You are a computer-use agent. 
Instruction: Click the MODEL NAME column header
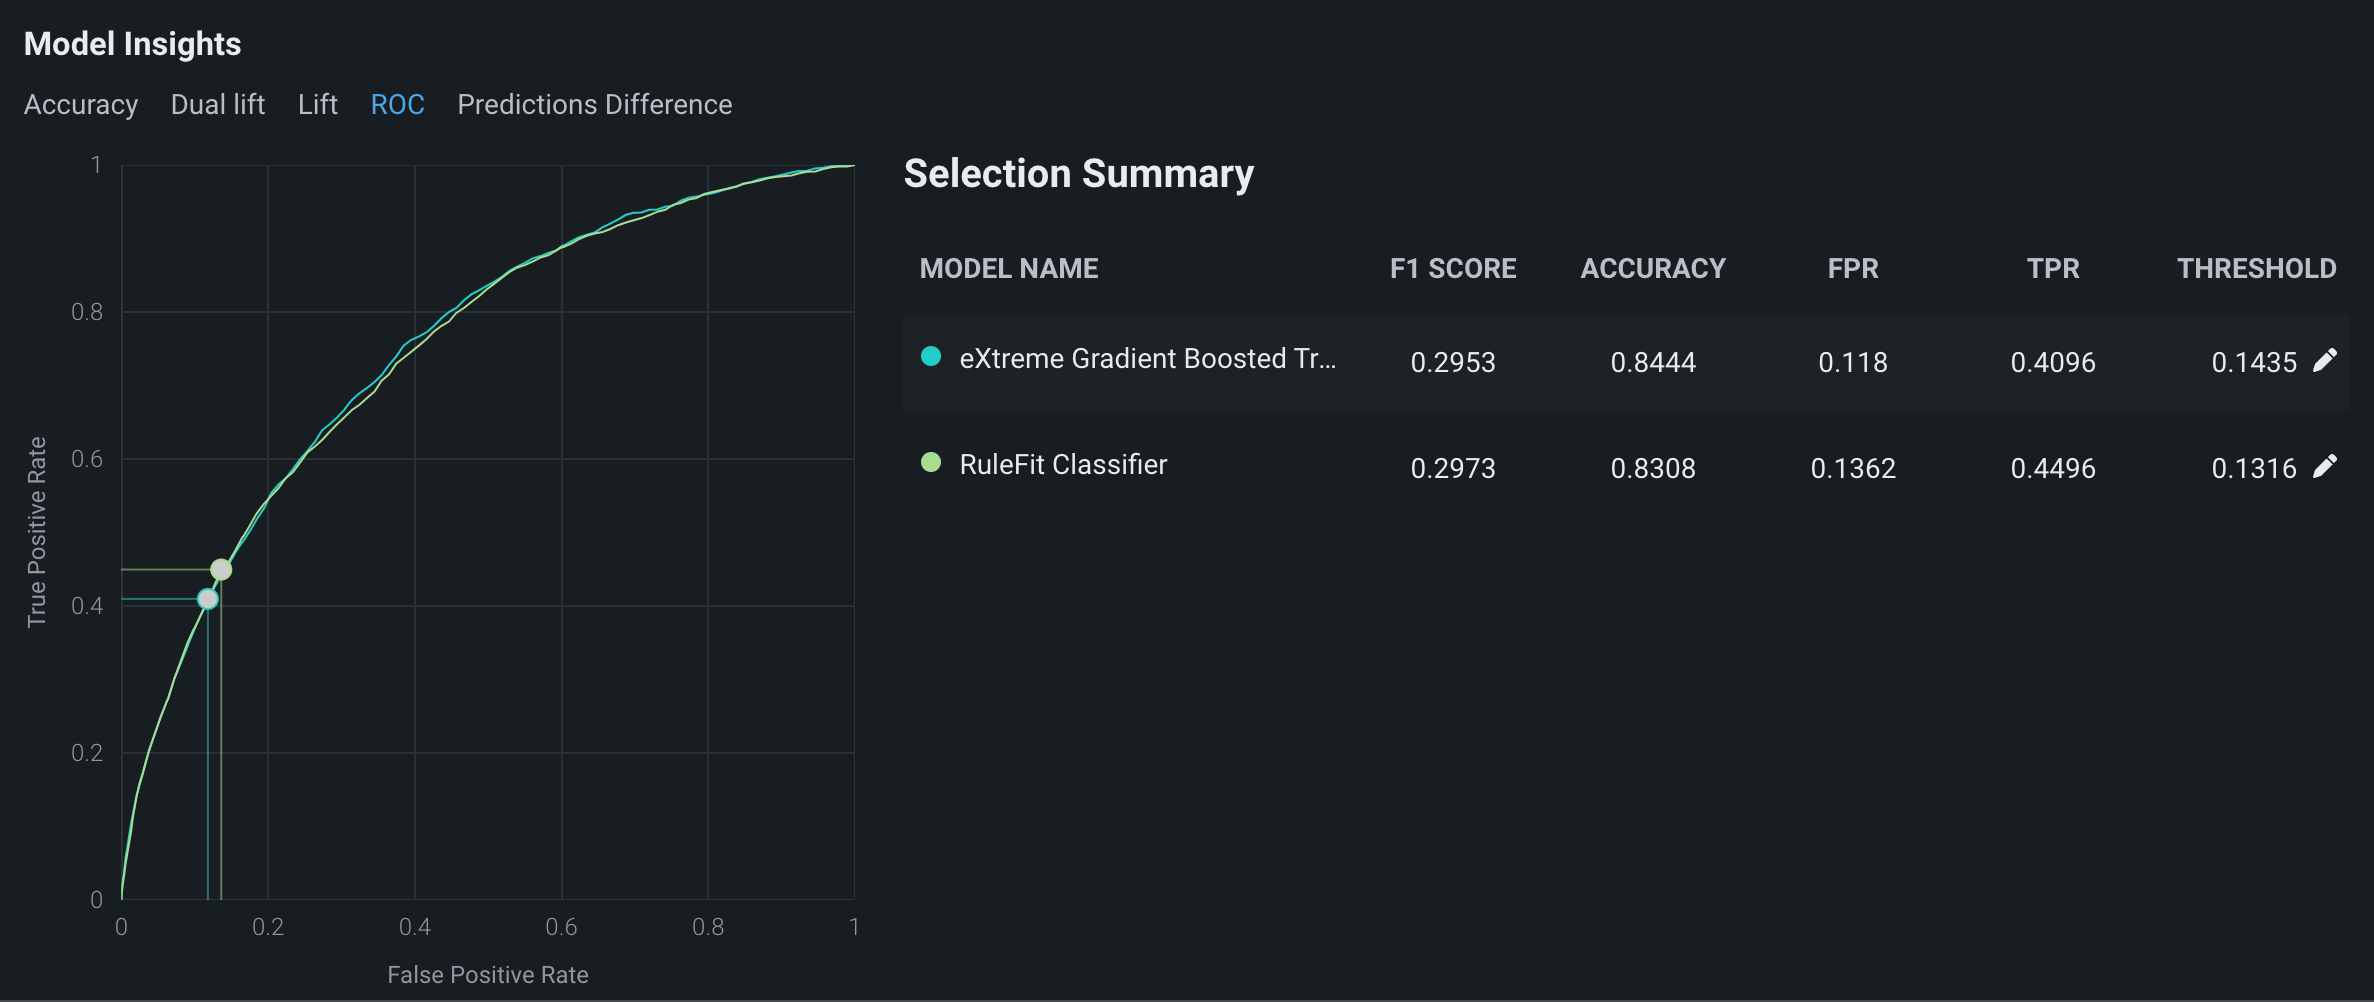tap(1009, 269)
